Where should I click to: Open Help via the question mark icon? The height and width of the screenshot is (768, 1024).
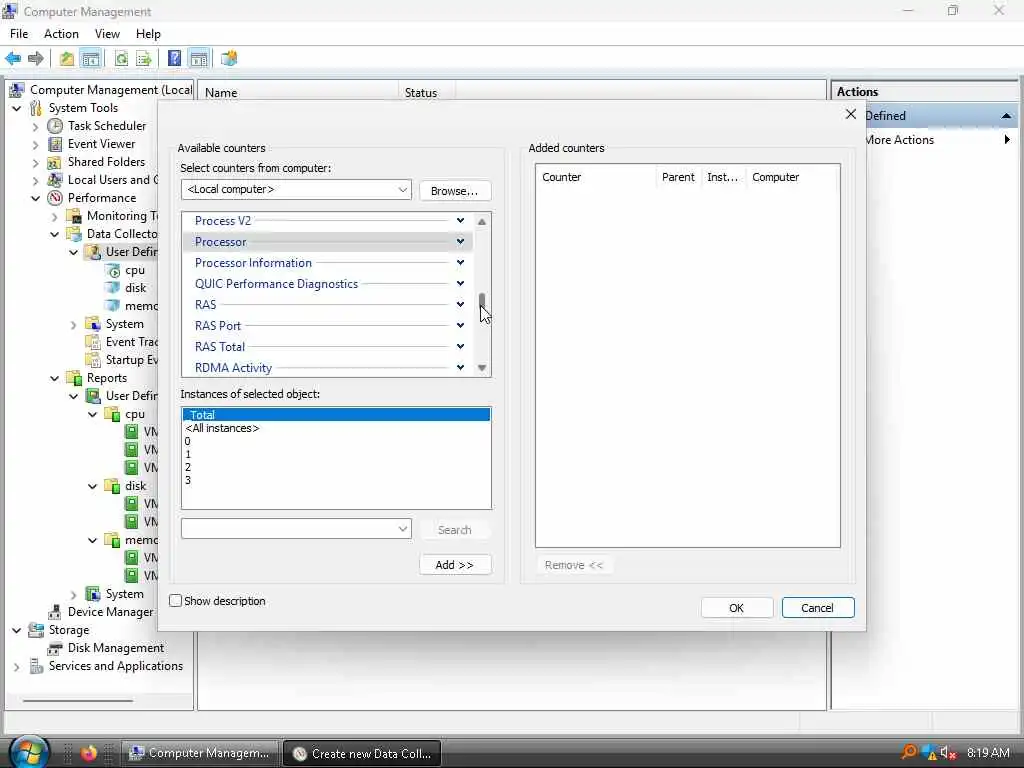[174, 59]
